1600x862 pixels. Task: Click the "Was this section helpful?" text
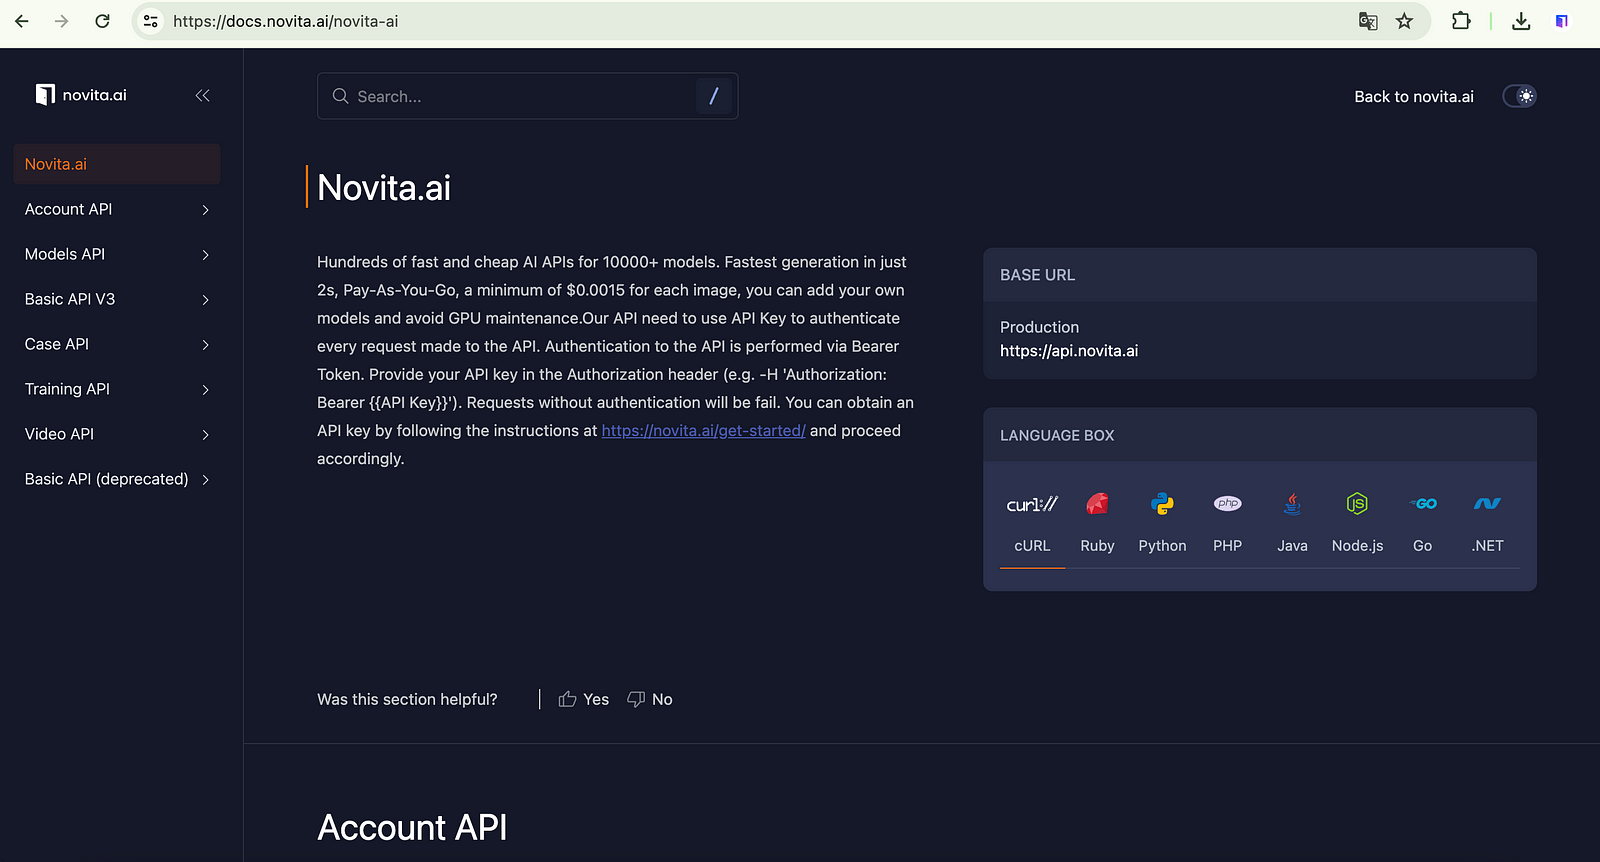[x=407, y=699]
